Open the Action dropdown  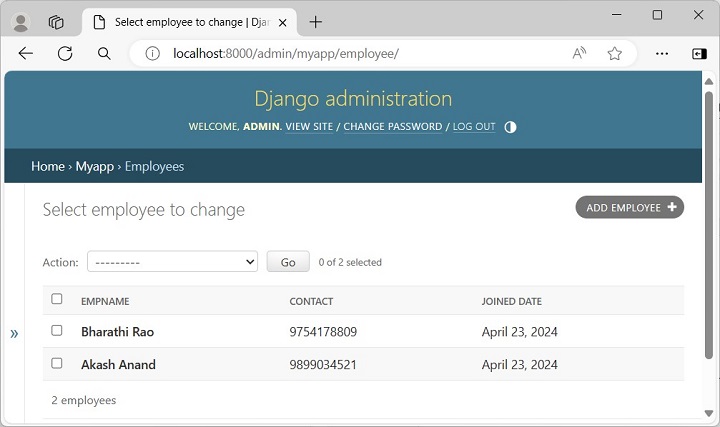pyautogui.click(x=172, y=262)
